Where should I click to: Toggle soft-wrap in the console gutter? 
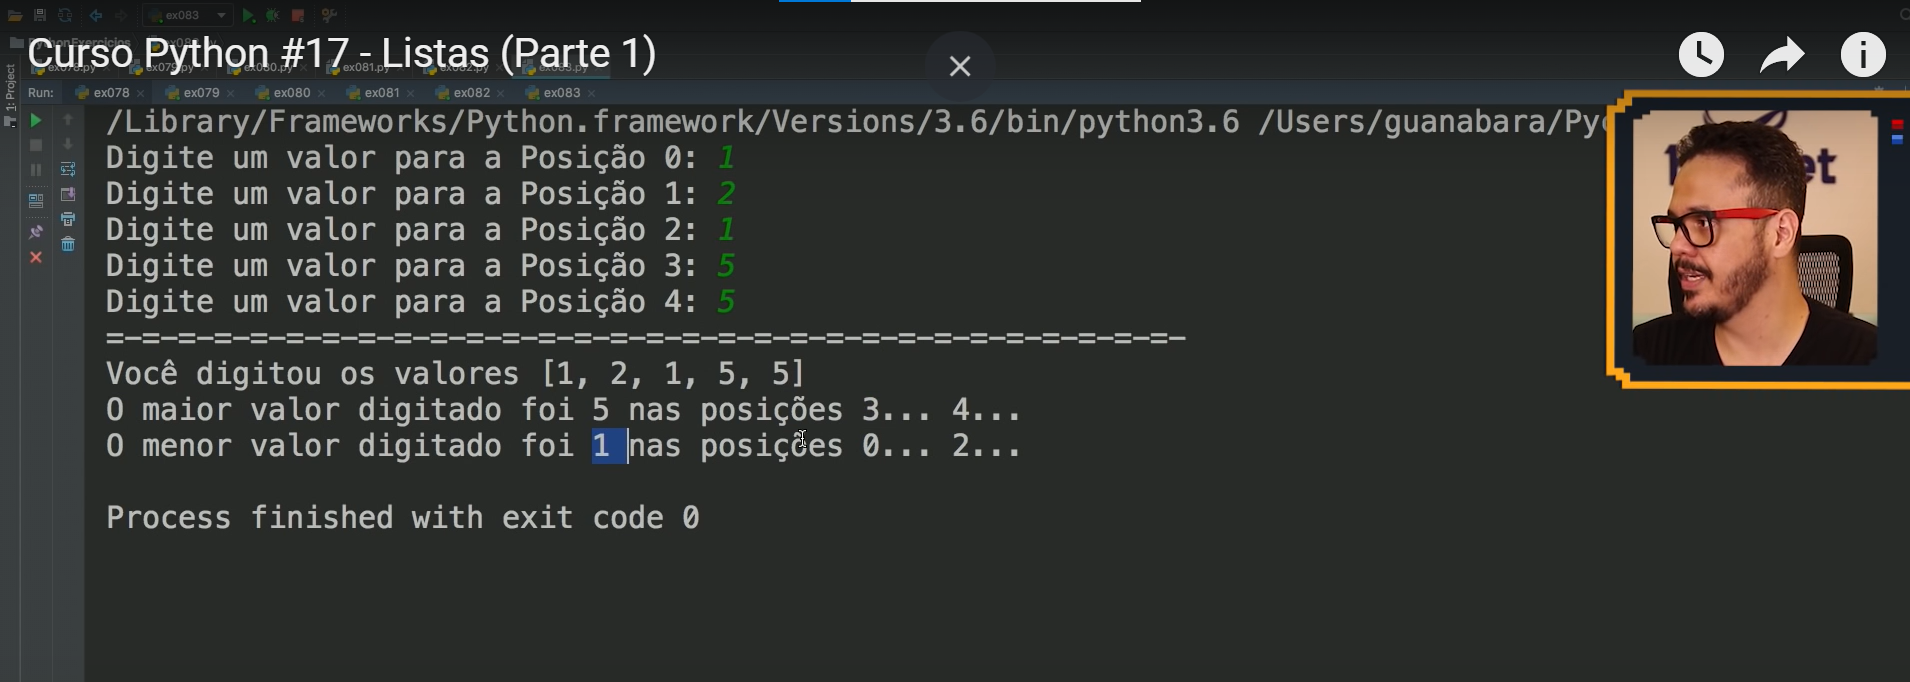click(x=68, y=169)
